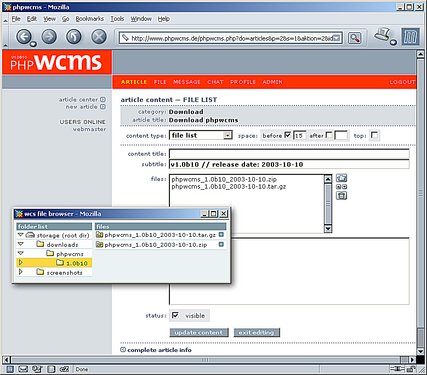
Task: Click the Print icon in the toolbar
Action: [x=383, y=35]
